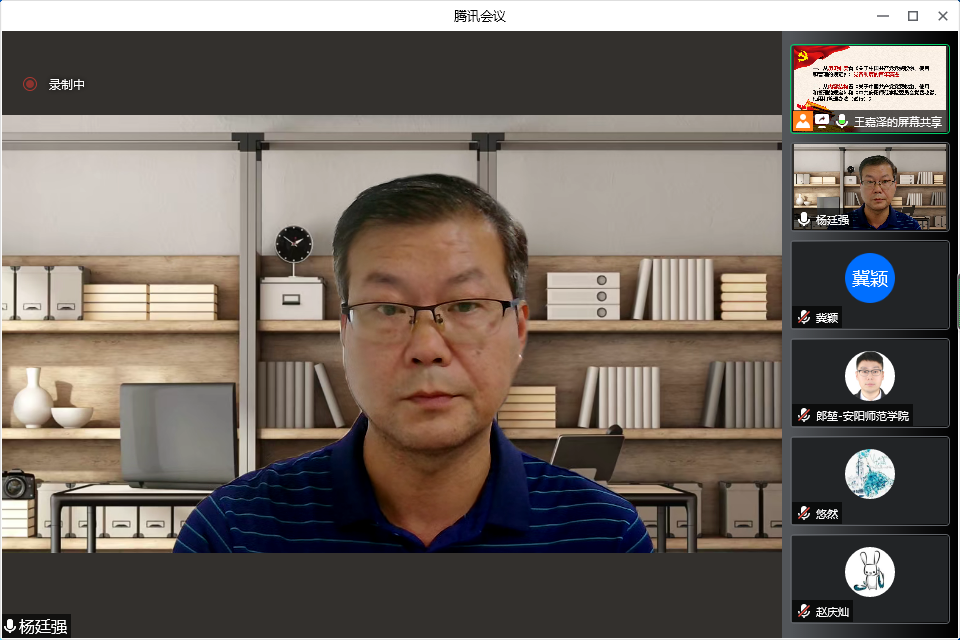
Task: Click the orange host icon on 王嘉泽's tile
Action: 802,121
